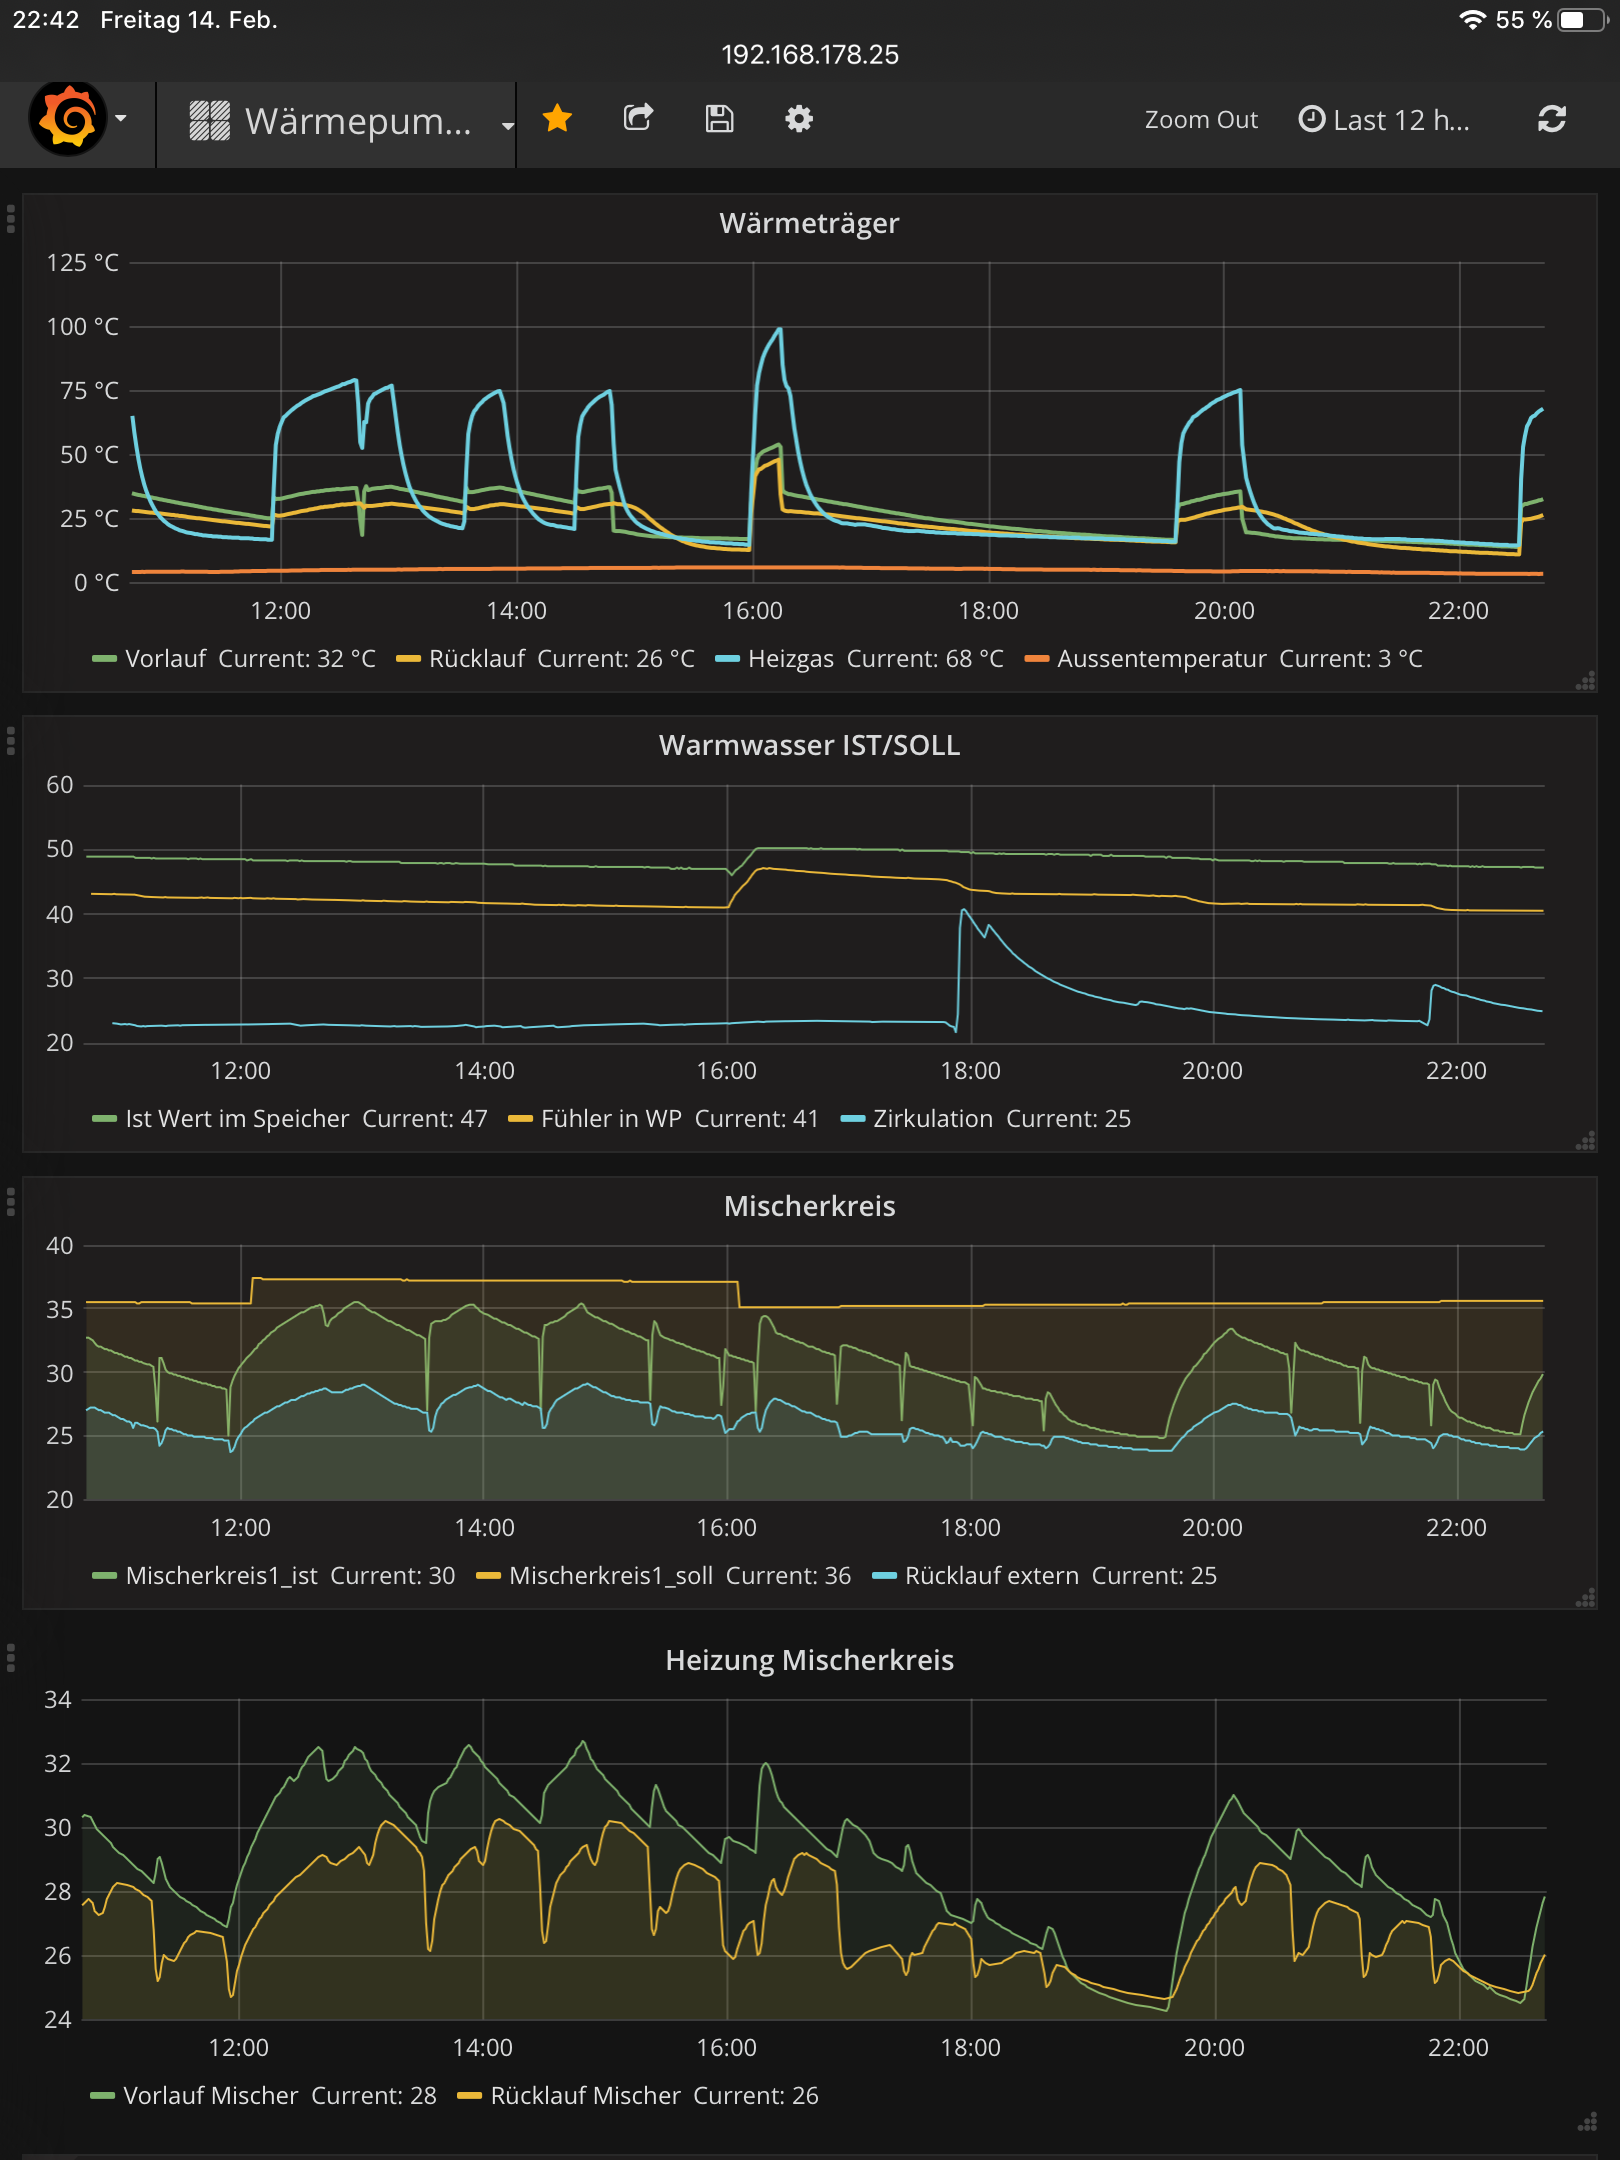Share the dashboard via share icon

[x=638, y=119]
